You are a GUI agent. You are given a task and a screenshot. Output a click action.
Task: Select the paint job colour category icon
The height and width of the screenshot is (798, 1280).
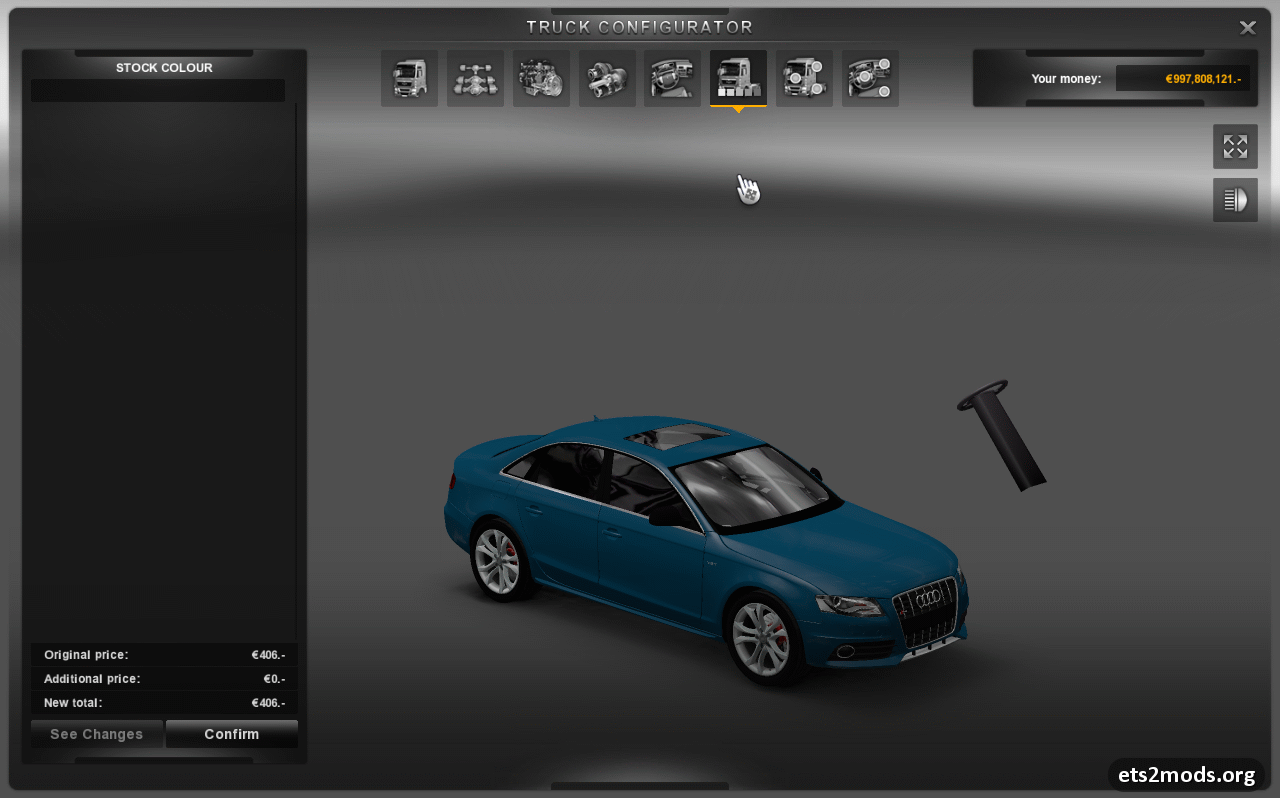coord(738,78)
